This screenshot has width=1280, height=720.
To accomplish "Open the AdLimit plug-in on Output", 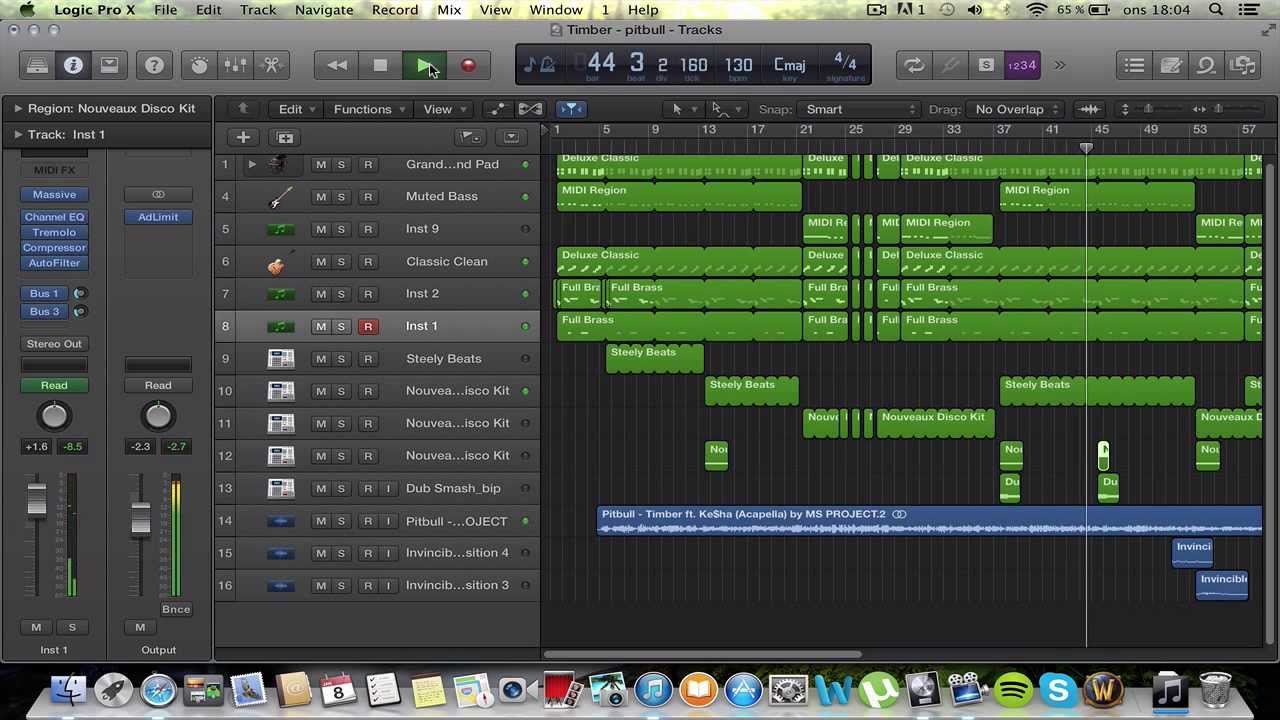I will click(x=158, y=217).
